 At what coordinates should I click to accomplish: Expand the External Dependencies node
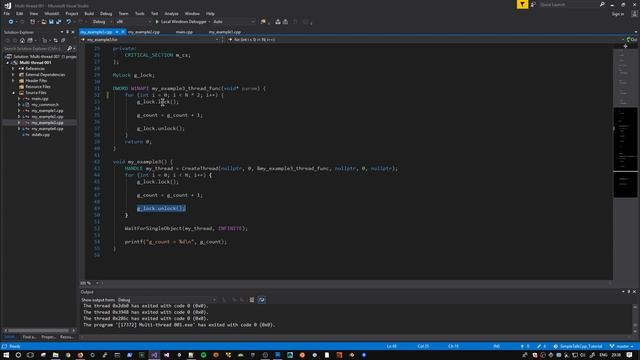click(x=13, y=75)
